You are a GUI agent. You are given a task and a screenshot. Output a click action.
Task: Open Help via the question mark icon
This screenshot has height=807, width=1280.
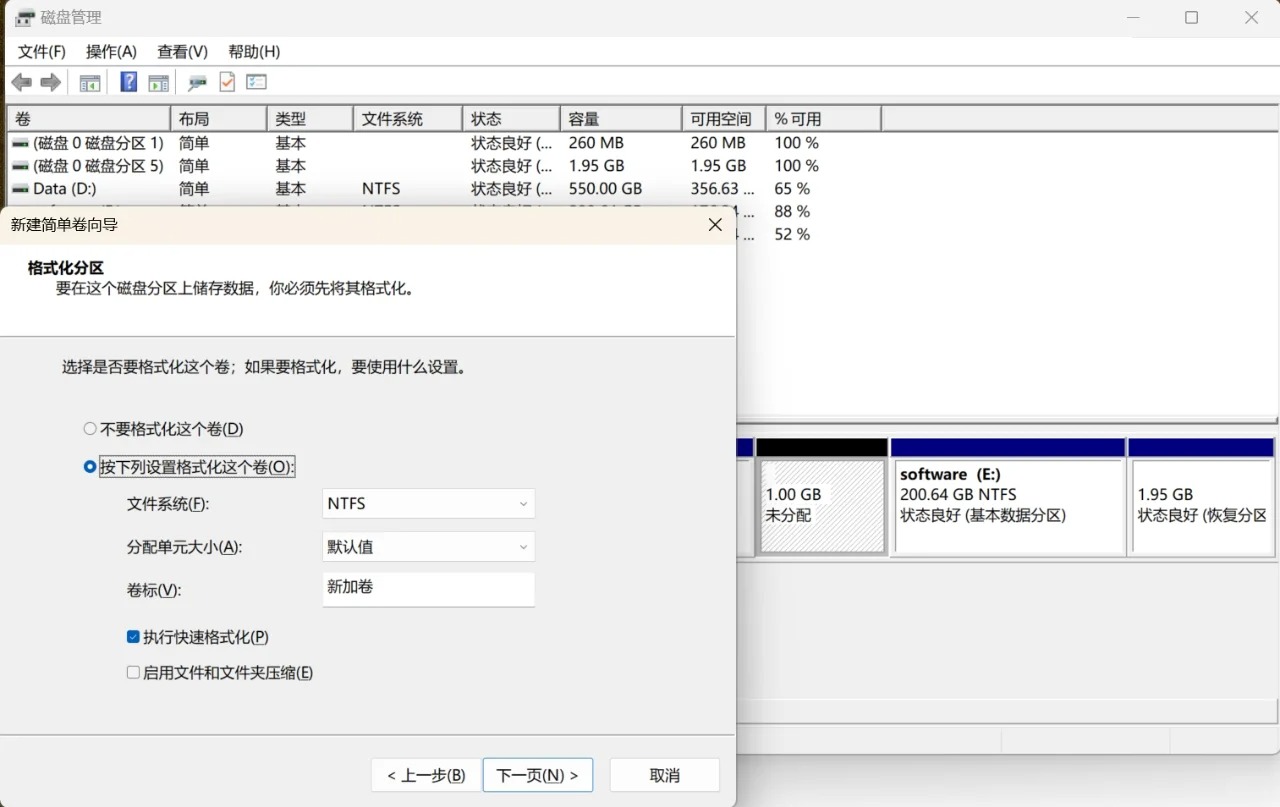pos(128,81)
